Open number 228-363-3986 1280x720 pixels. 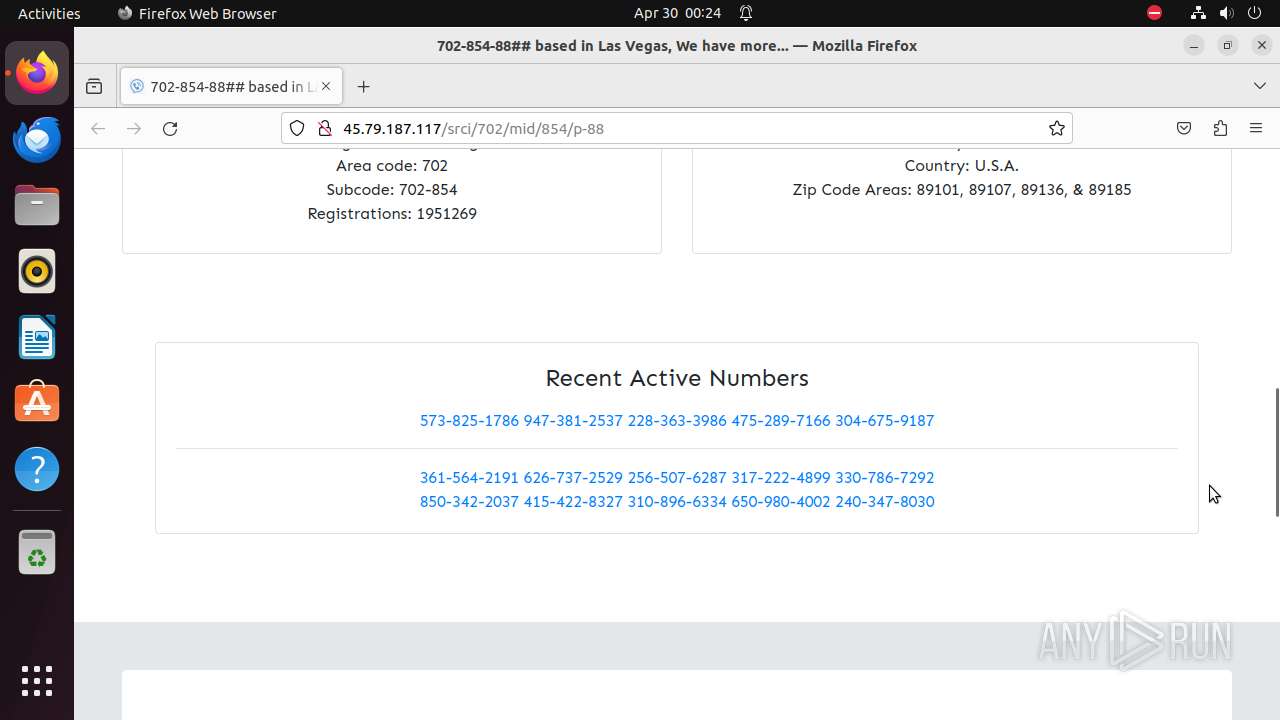[x=677, y=421]
